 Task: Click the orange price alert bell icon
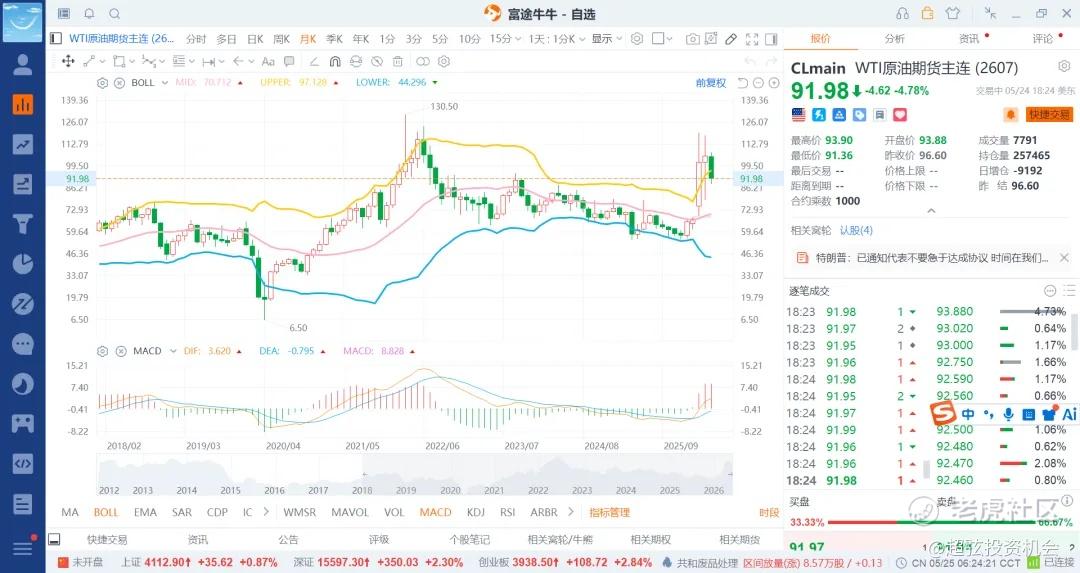pyautogui.click(x=1010, y=114)
